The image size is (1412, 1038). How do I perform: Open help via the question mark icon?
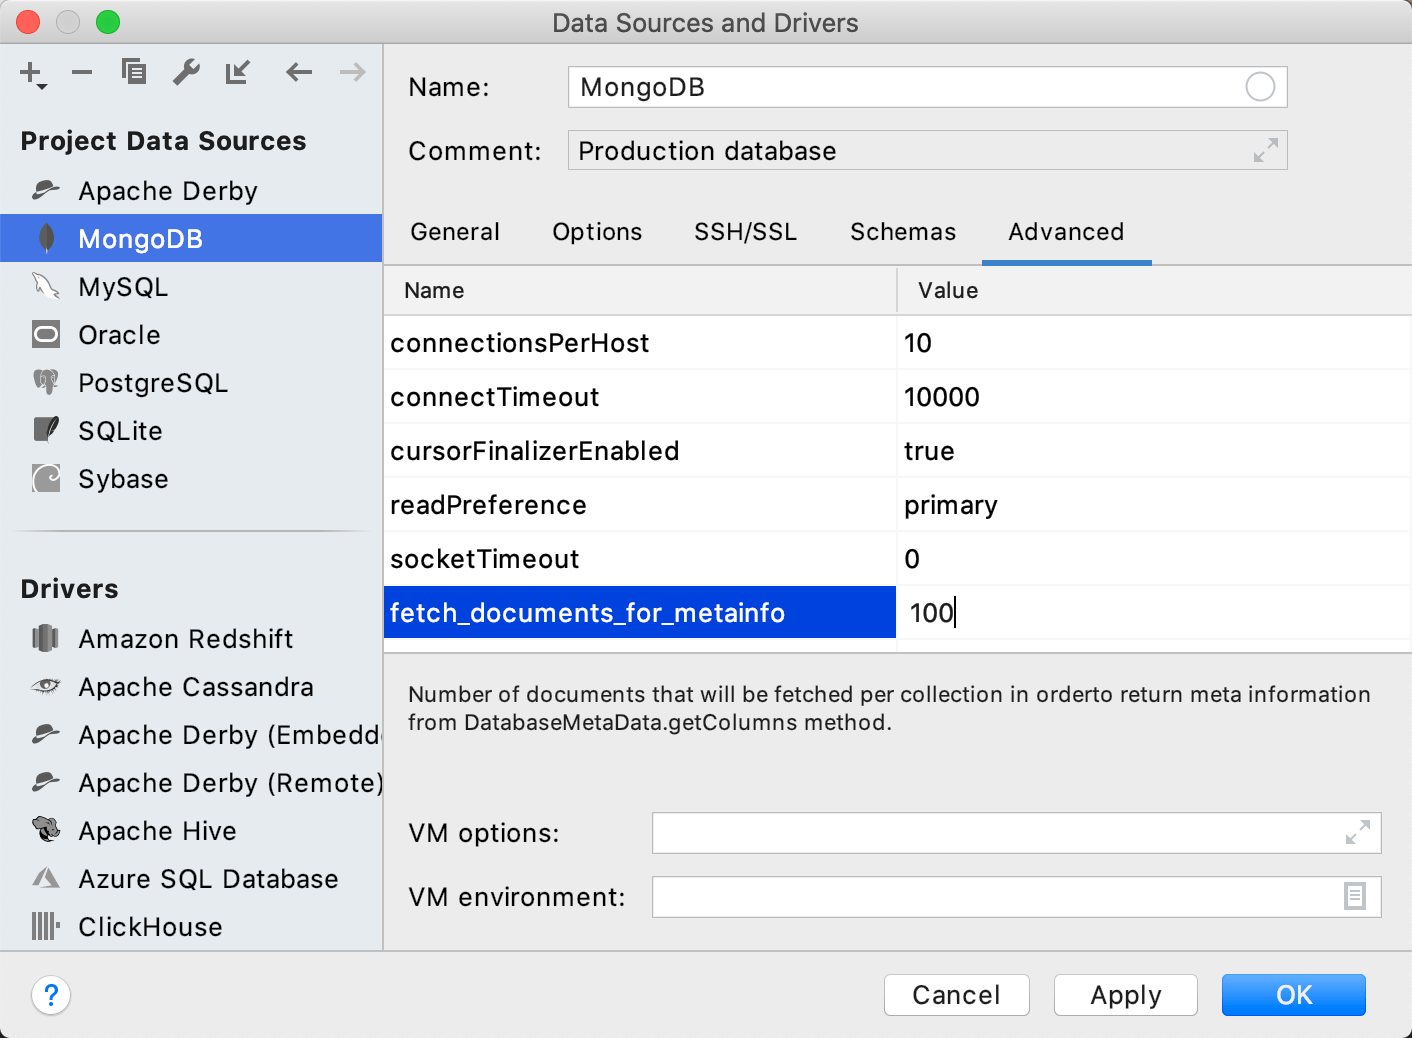(51, 995)
